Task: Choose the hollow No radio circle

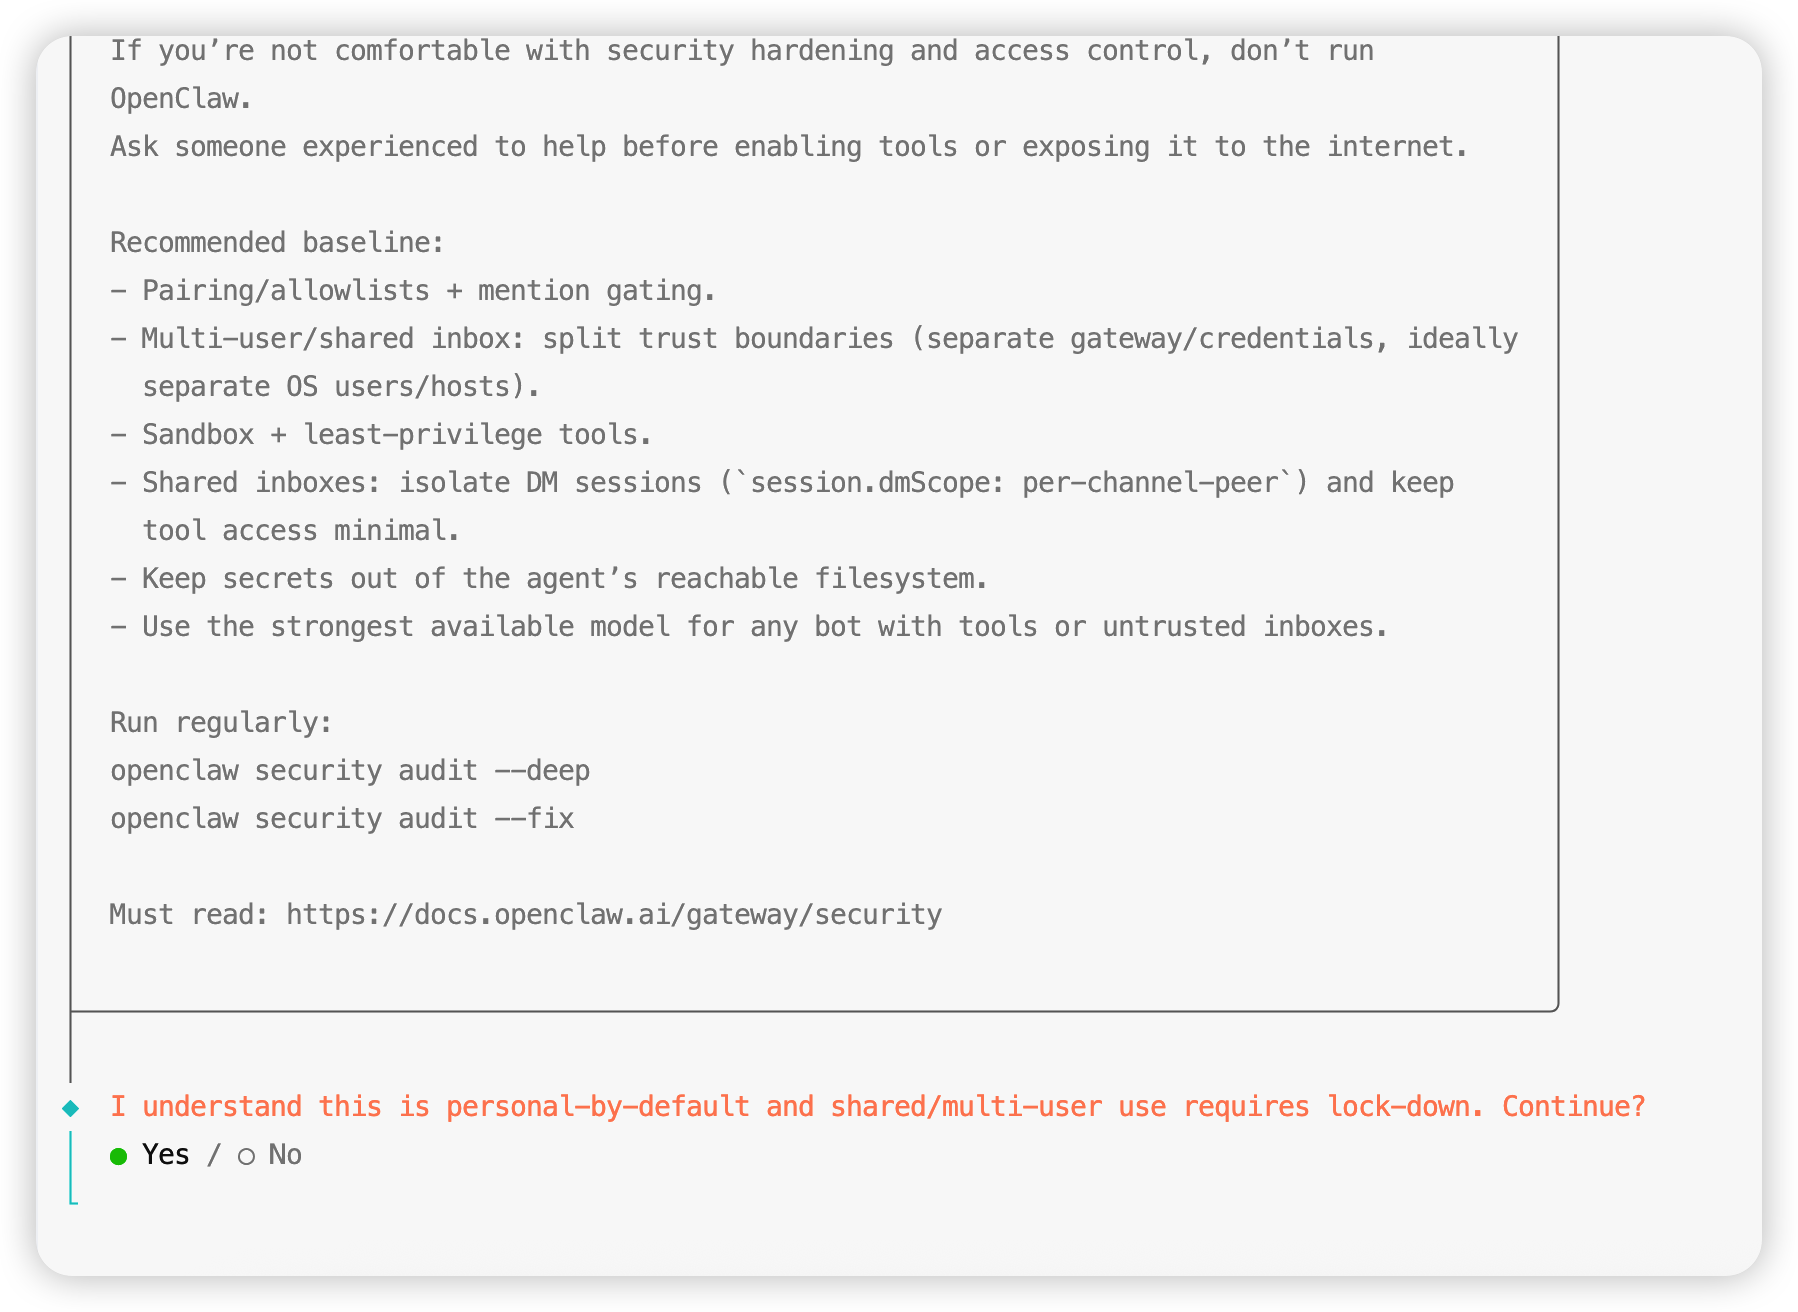Action: [246, 1156]
